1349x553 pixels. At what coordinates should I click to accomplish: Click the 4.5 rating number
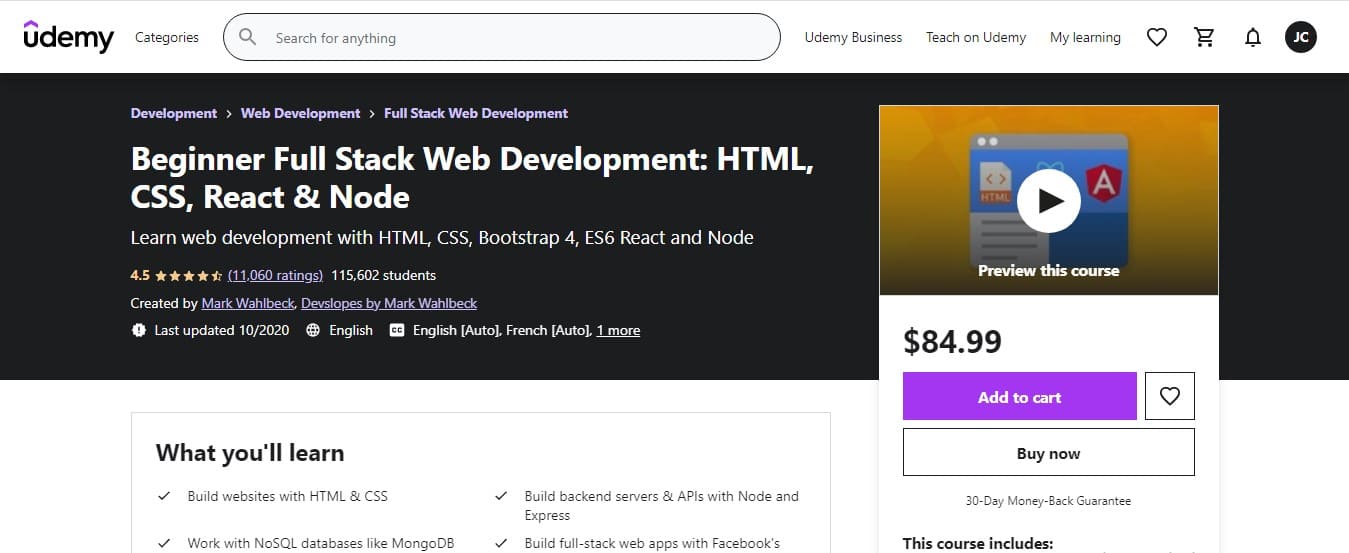click(140, 275)
